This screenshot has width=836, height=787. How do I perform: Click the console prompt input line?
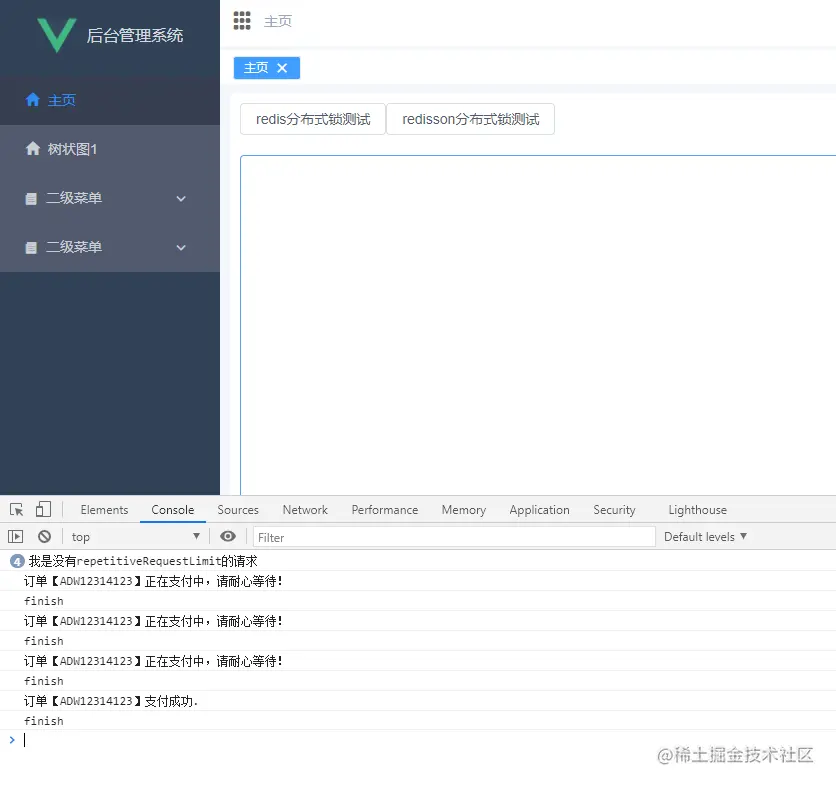coord(418,740)
